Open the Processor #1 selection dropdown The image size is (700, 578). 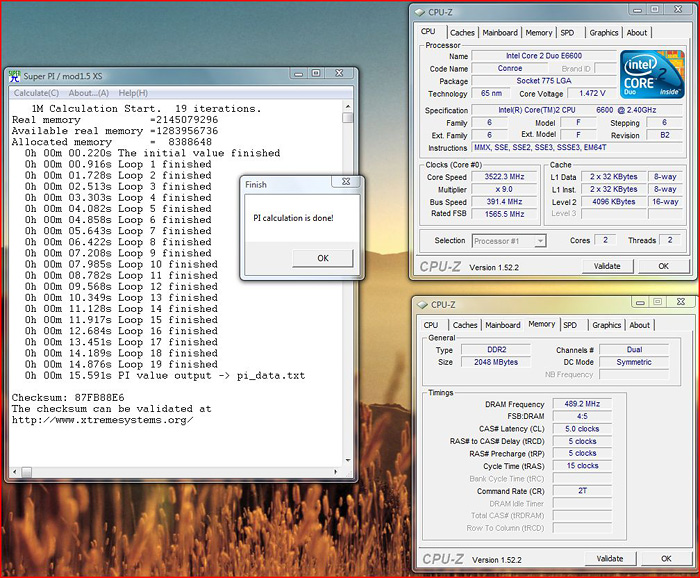[x=510, y=240]
